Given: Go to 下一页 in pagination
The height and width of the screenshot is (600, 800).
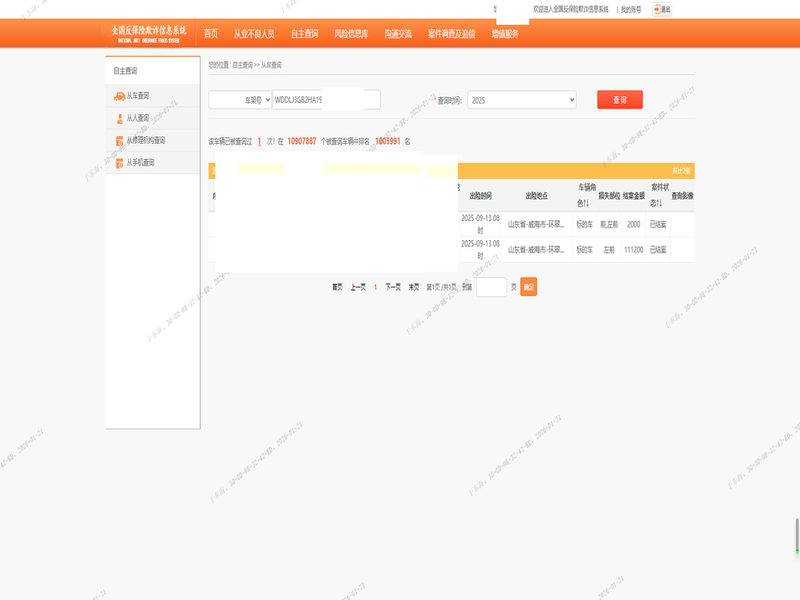Looking at the screenshot, I should pyautogui.click(x=393, y=287).
